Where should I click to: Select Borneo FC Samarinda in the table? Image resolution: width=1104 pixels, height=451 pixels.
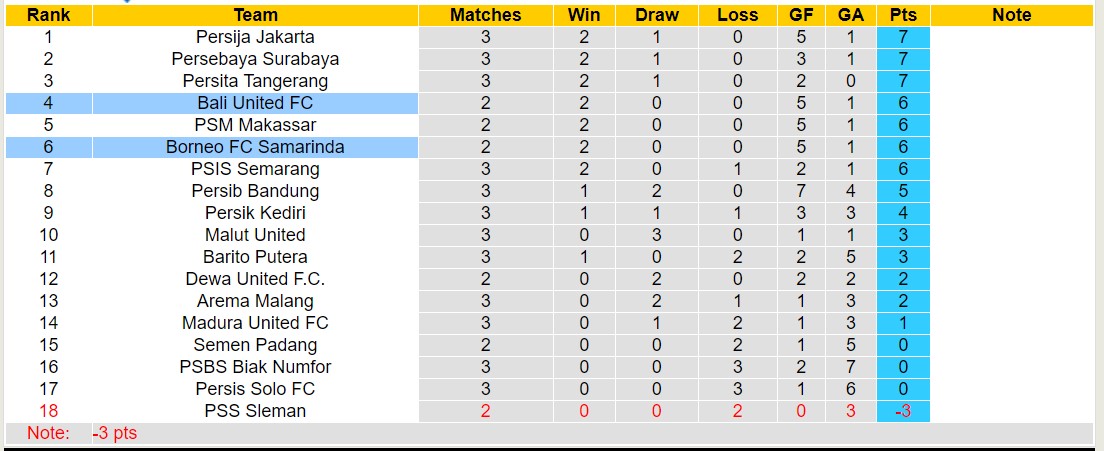255,147
